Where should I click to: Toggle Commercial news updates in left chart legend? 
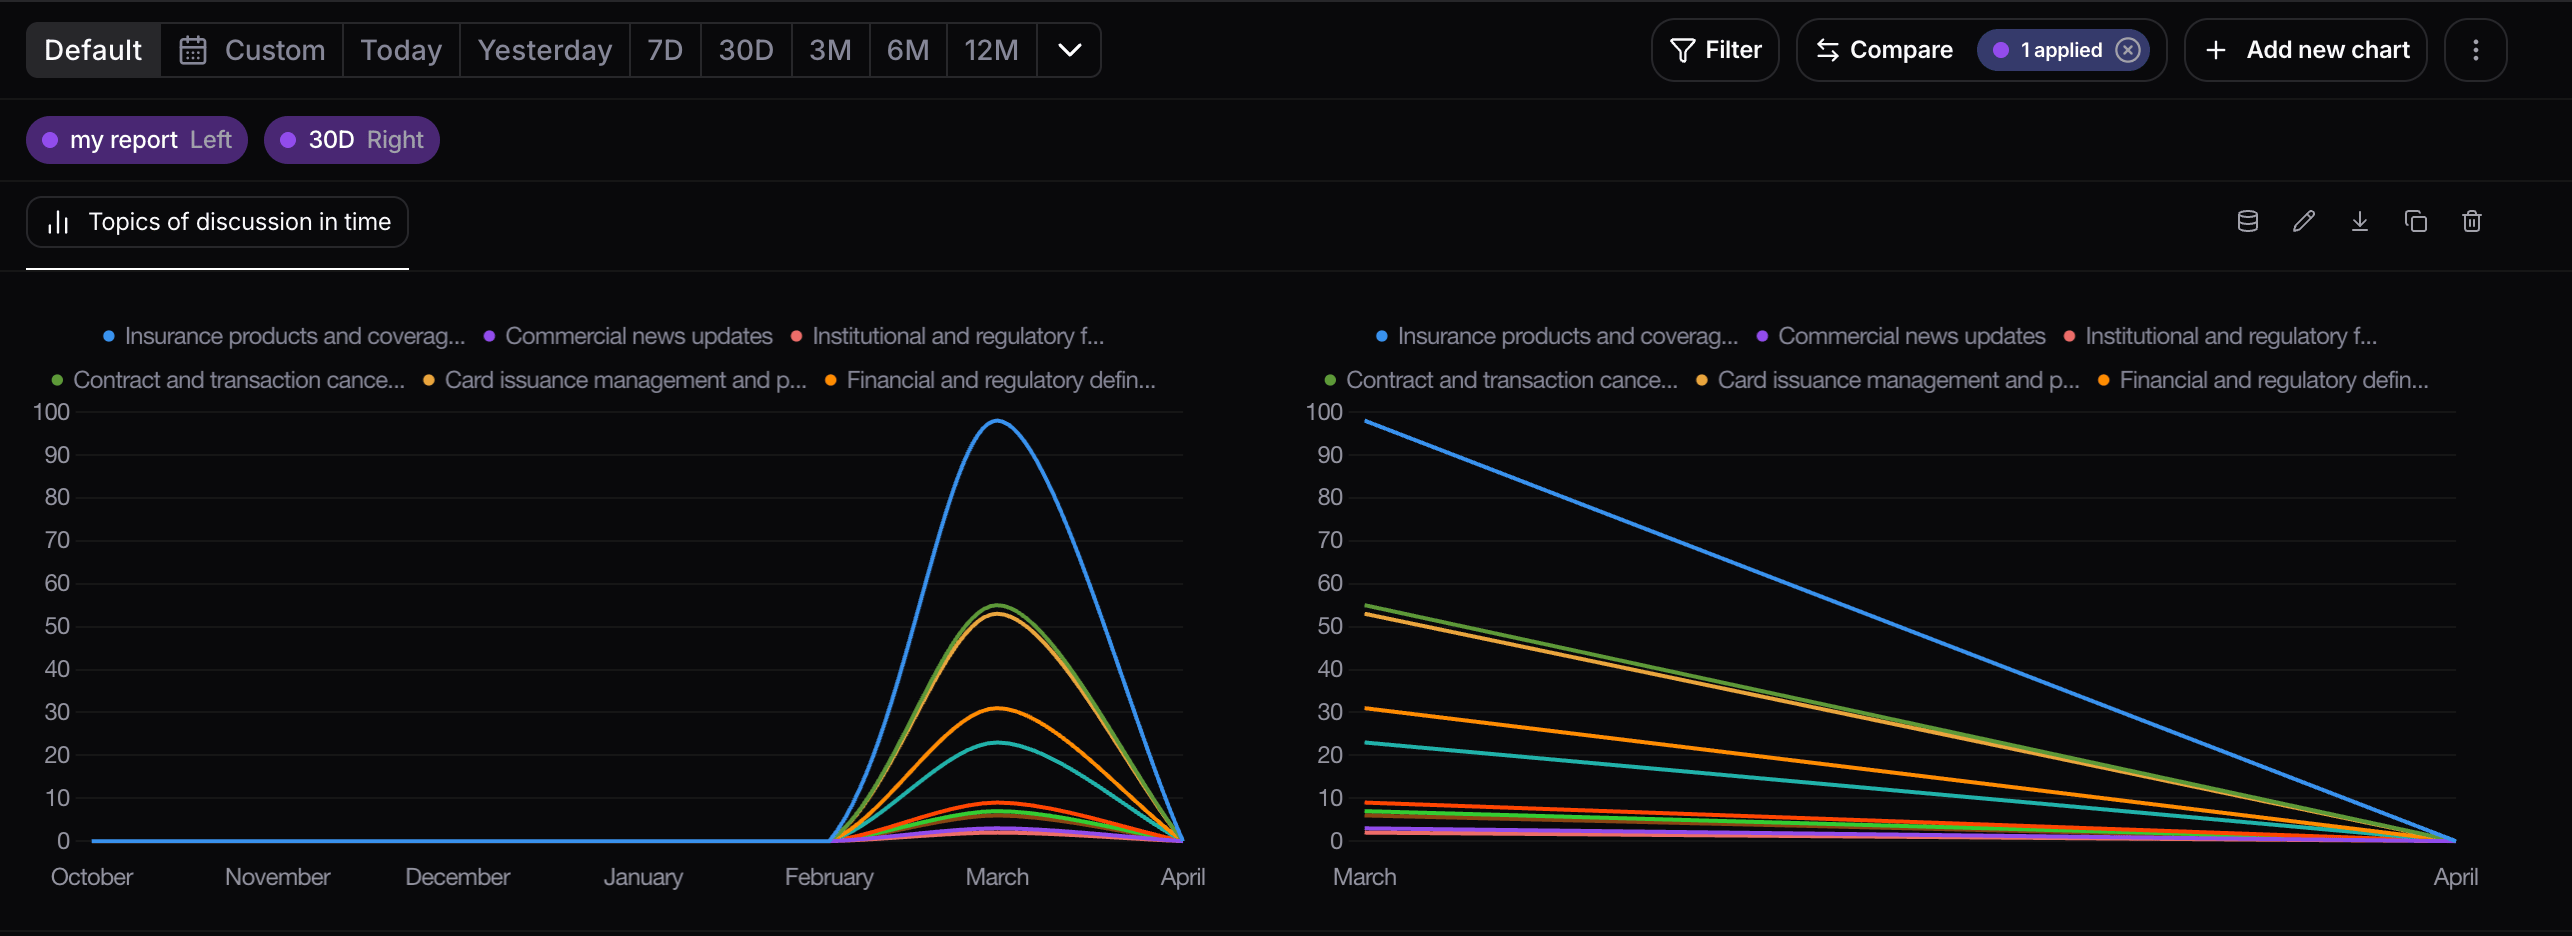click(628, 336)
